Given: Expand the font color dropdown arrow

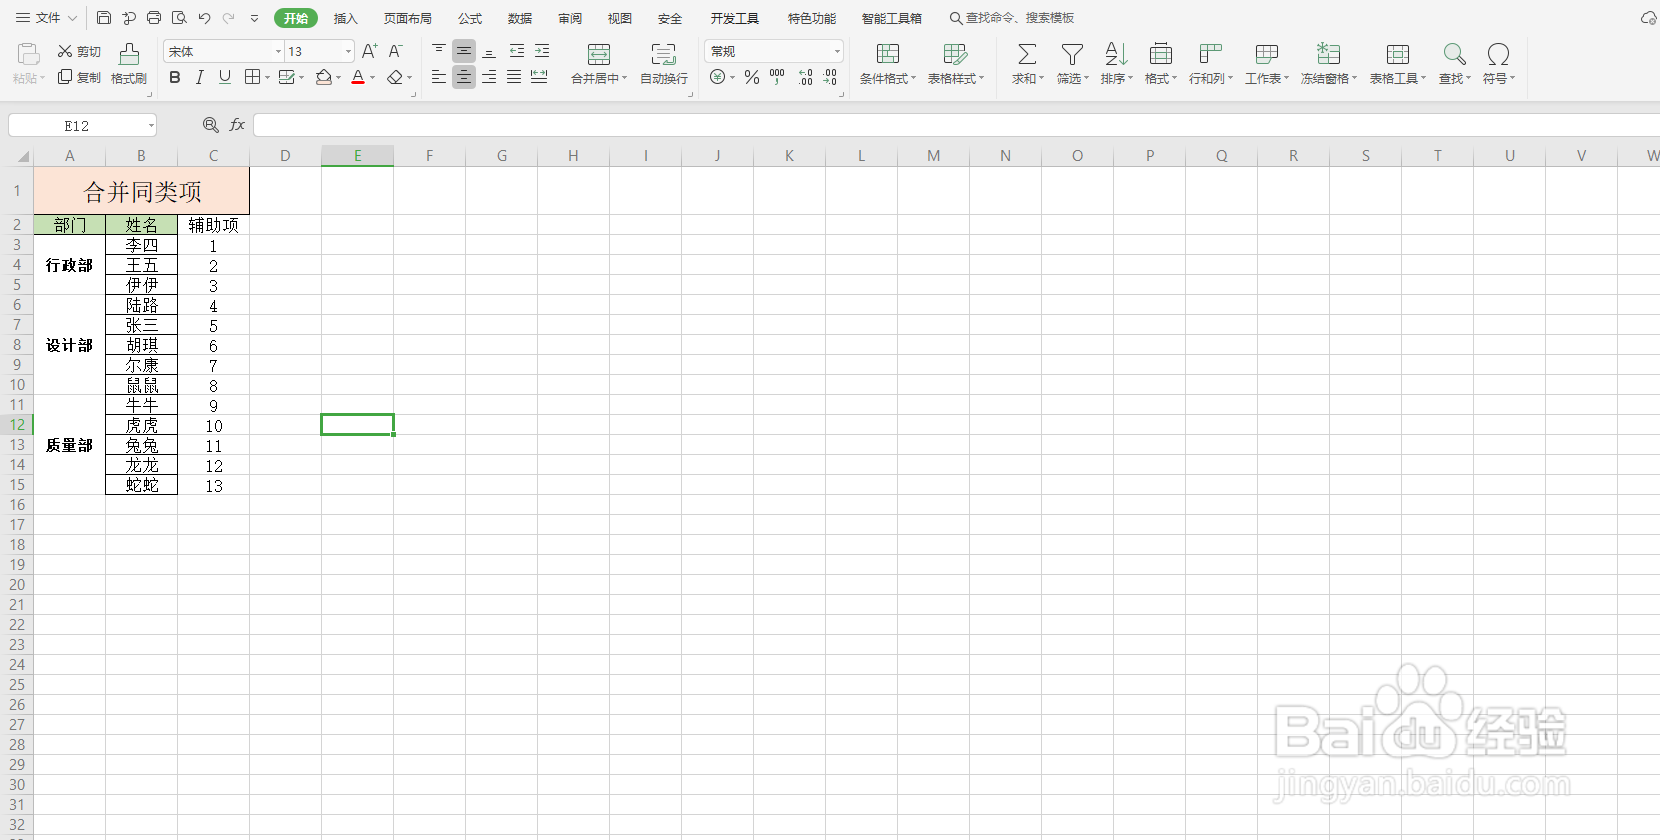Looking at the screenshot, I should (373, 78).
